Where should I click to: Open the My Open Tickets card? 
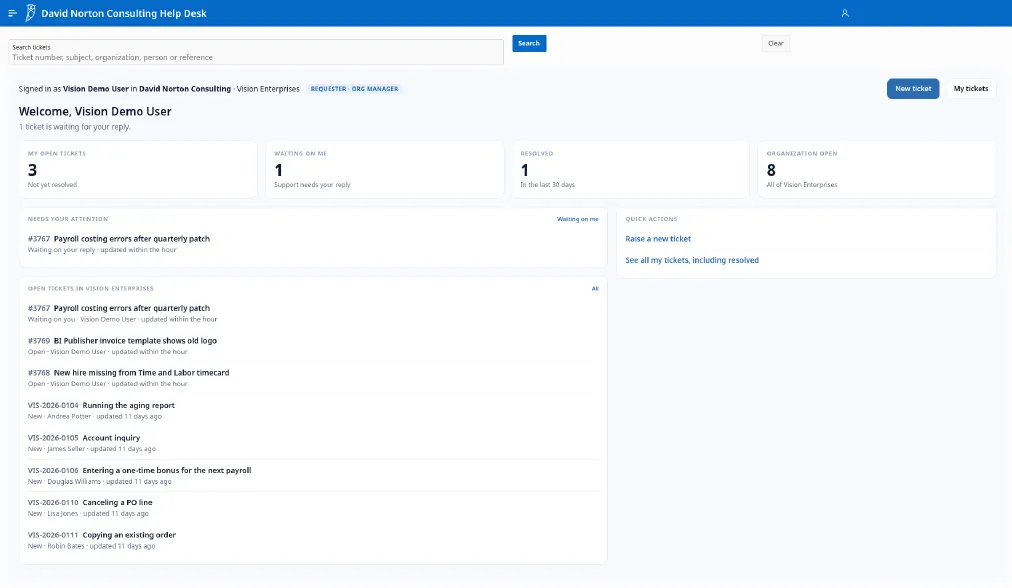tap(138, 170)
